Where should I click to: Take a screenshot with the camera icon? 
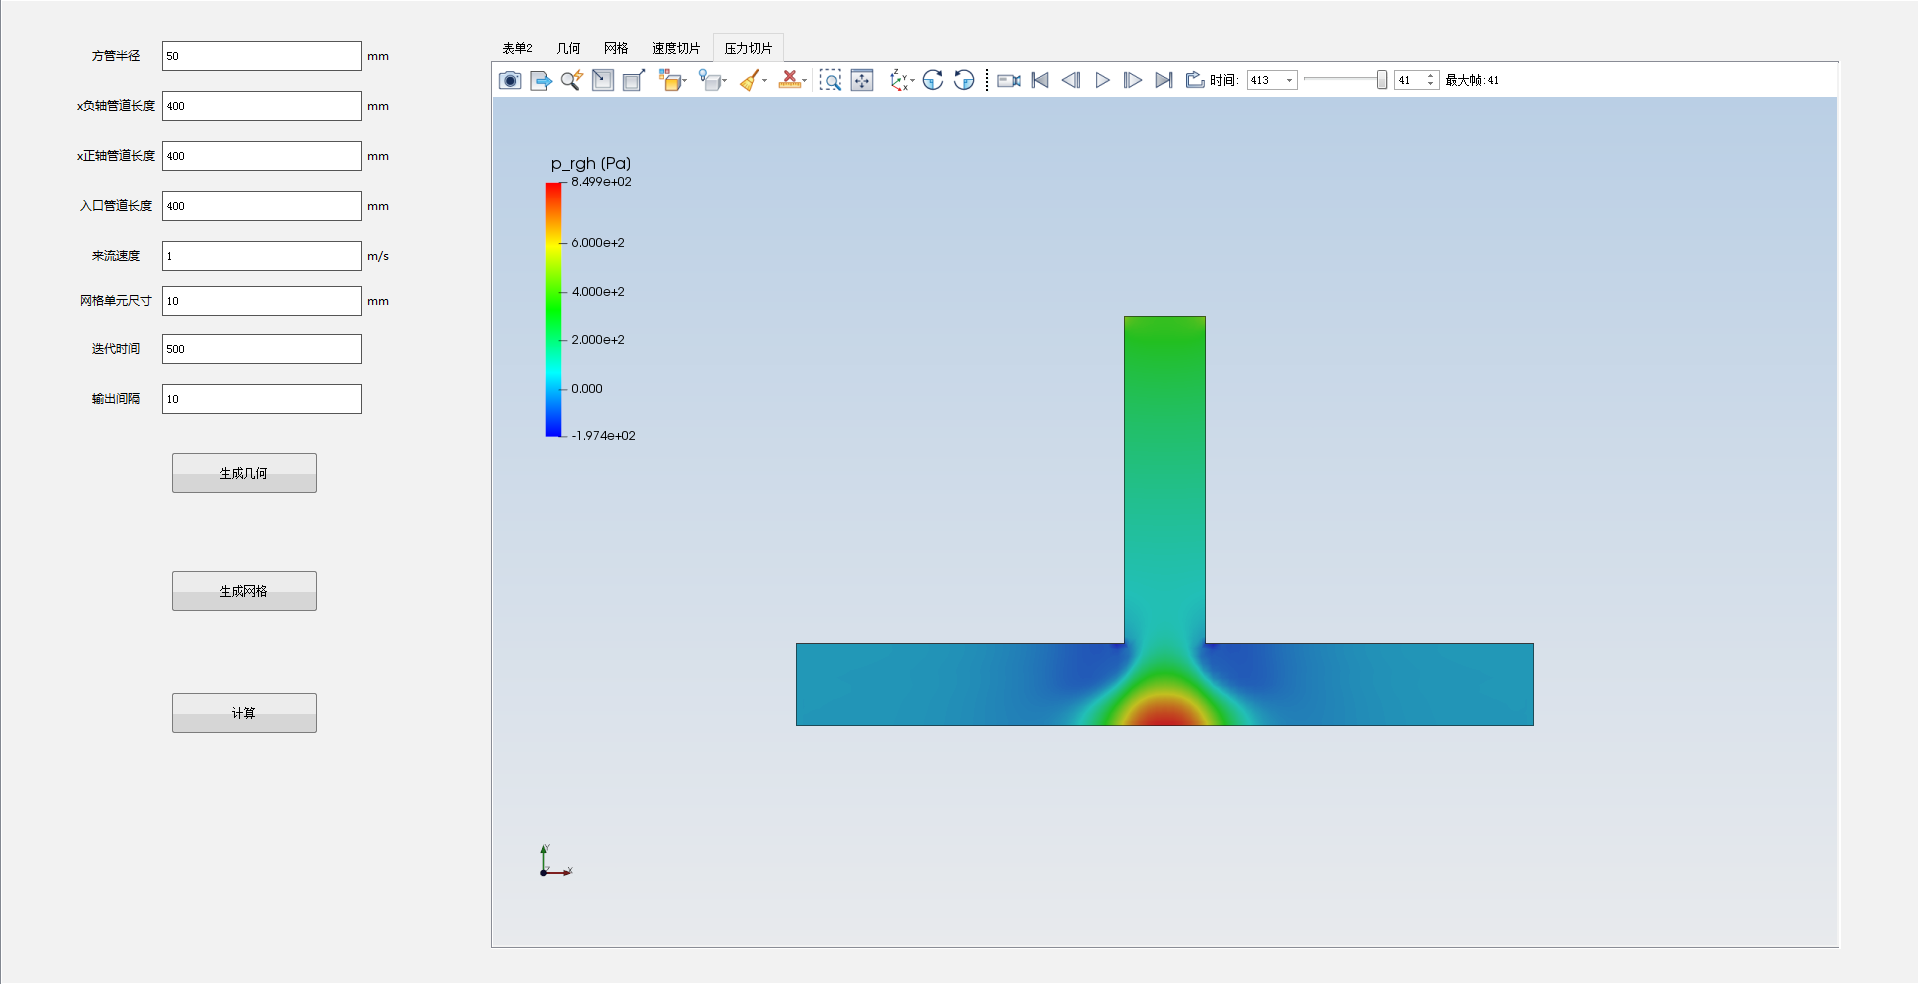[x=510, y=80]
